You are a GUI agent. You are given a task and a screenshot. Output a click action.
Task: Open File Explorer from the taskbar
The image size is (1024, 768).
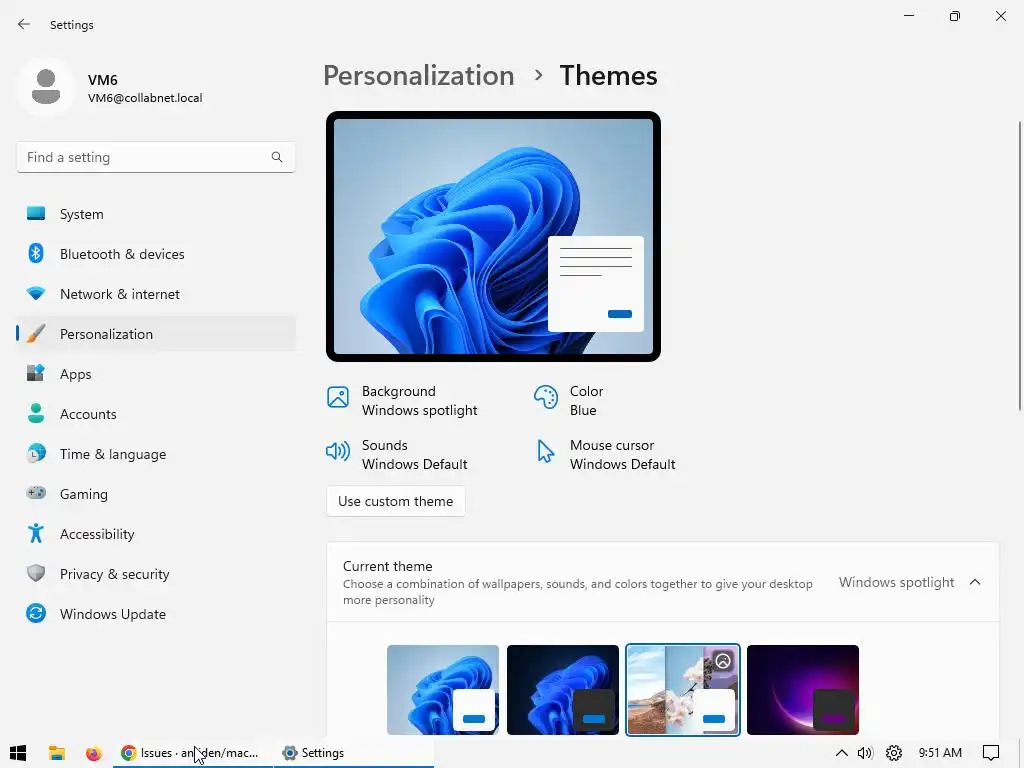pos(57,753)
